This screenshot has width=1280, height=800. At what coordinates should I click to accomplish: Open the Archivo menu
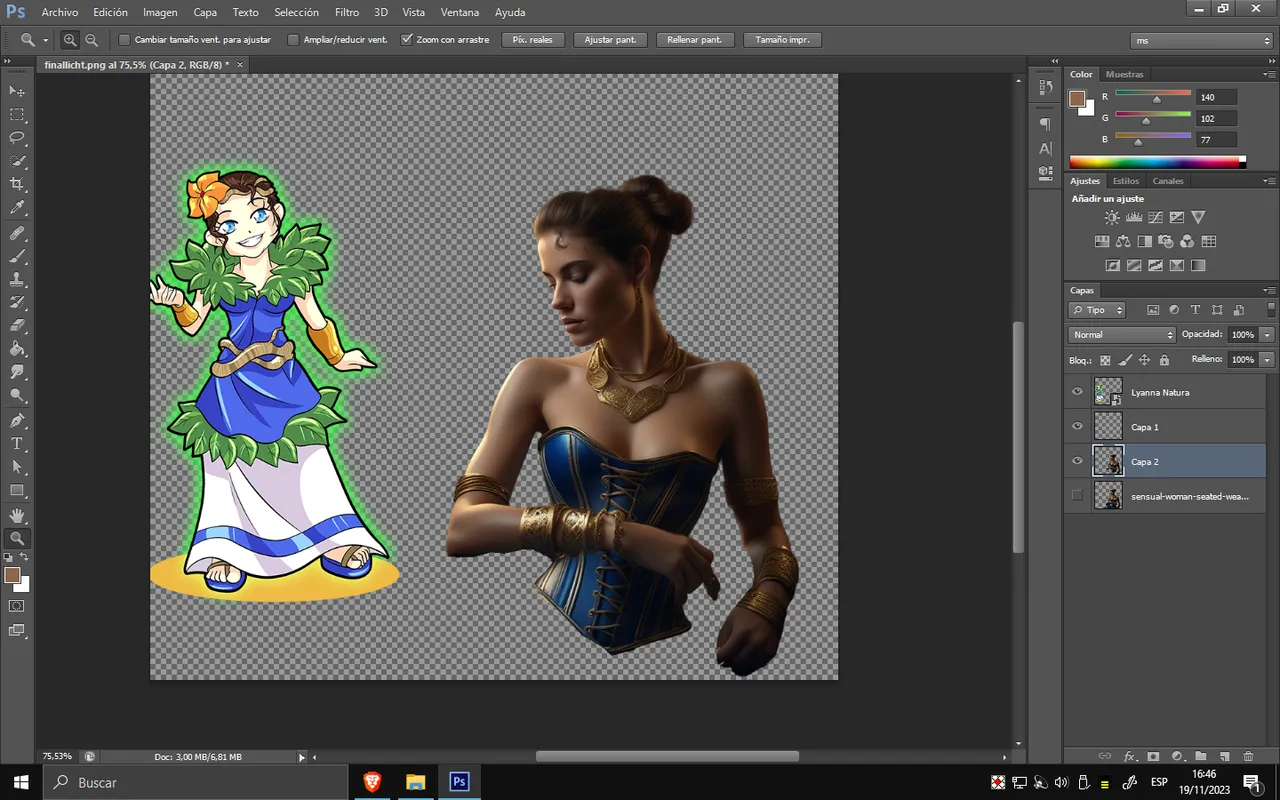tap(60, 12)
